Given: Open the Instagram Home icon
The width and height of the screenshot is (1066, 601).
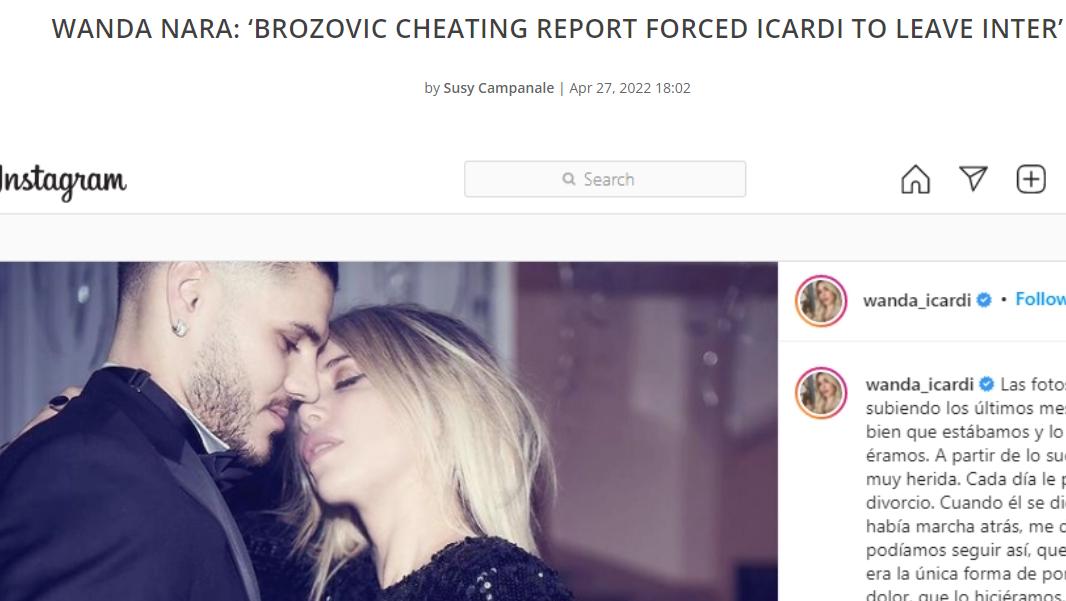Looking at the screenshot, I should (x=915, y=179).
